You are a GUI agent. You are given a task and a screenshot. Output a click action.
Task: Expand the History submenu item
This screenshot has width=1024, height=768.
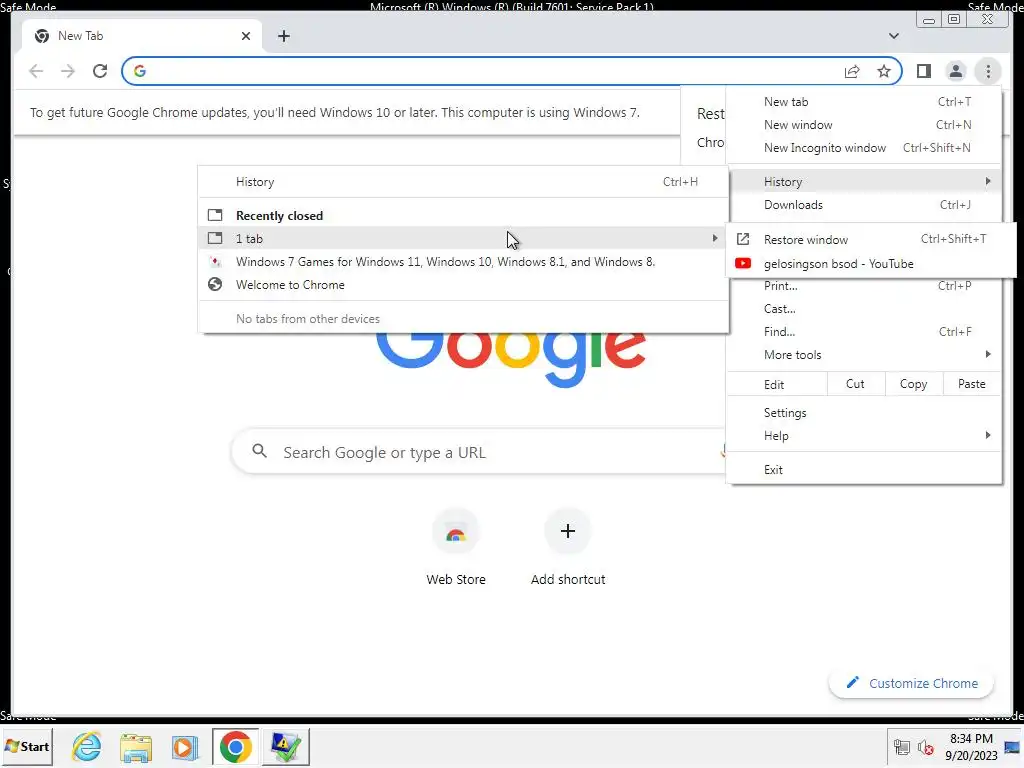point(863,182)
